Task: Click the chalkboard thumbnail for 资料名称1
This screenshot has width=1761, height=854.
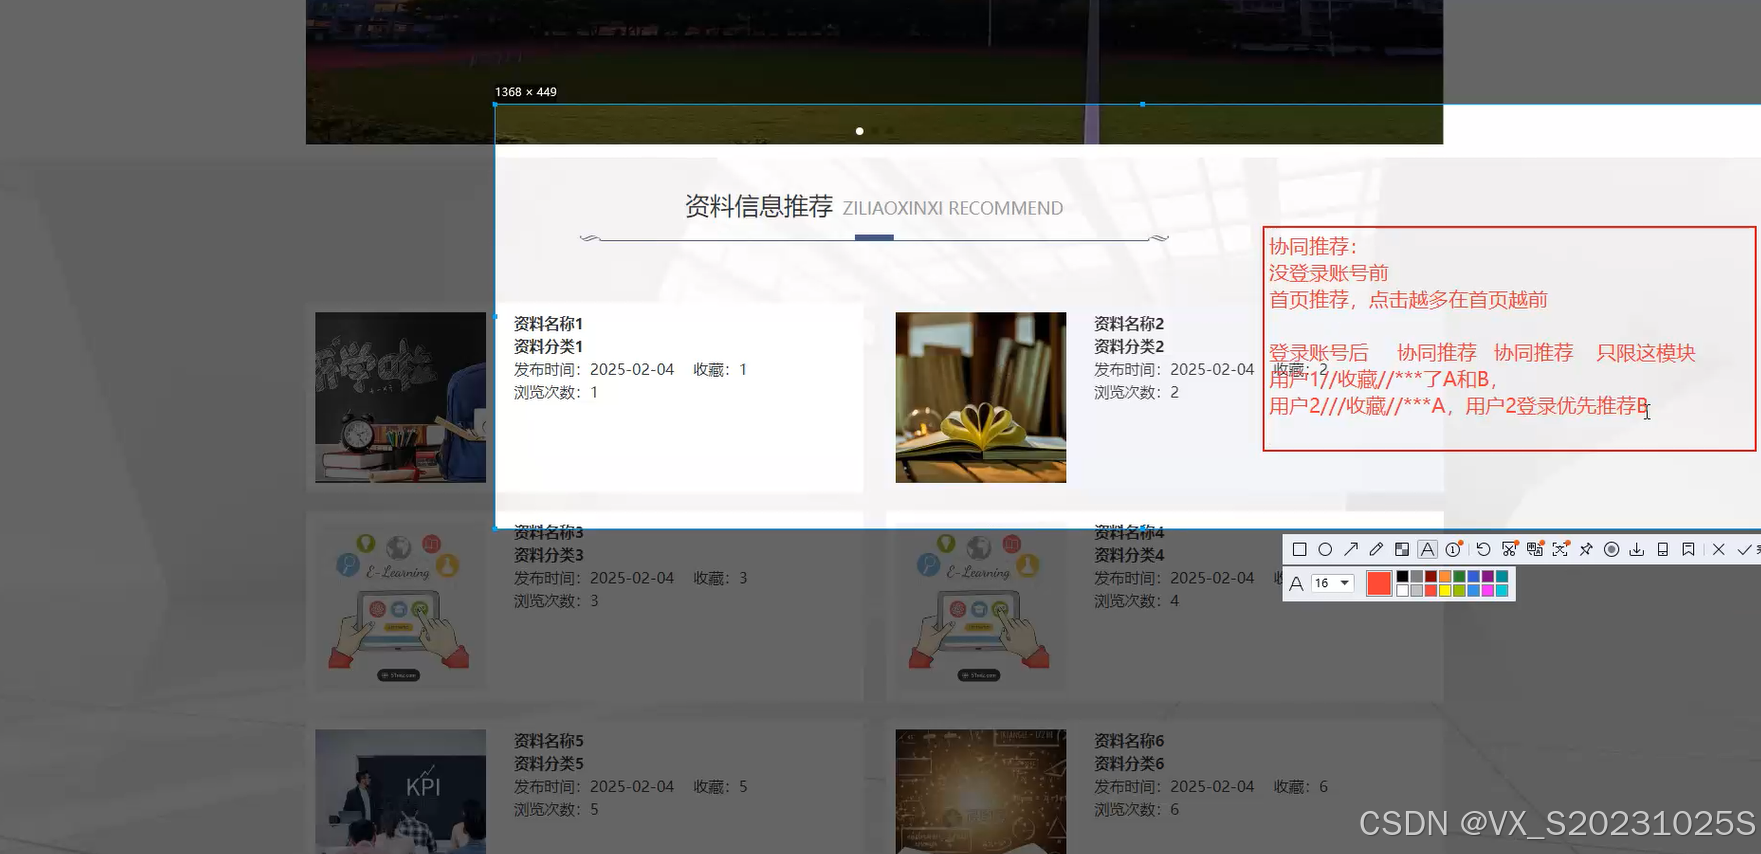Action: pyautogui.click(x=400, y=397)
